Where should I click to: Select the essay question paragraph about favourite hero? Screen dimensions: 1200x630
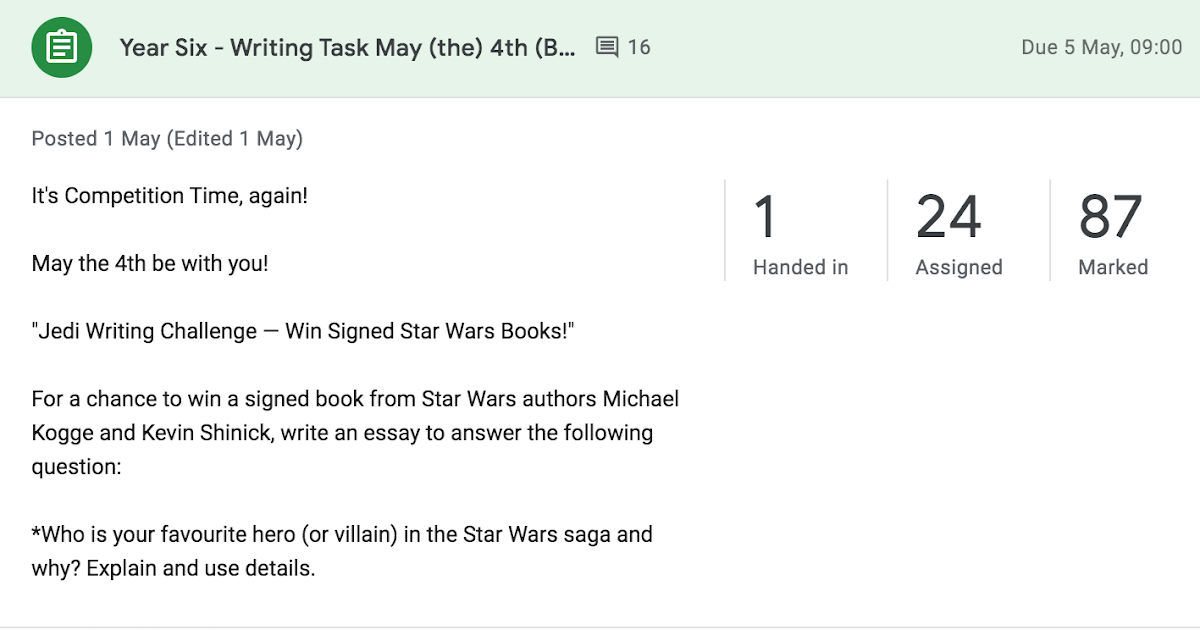pos(342,550)
